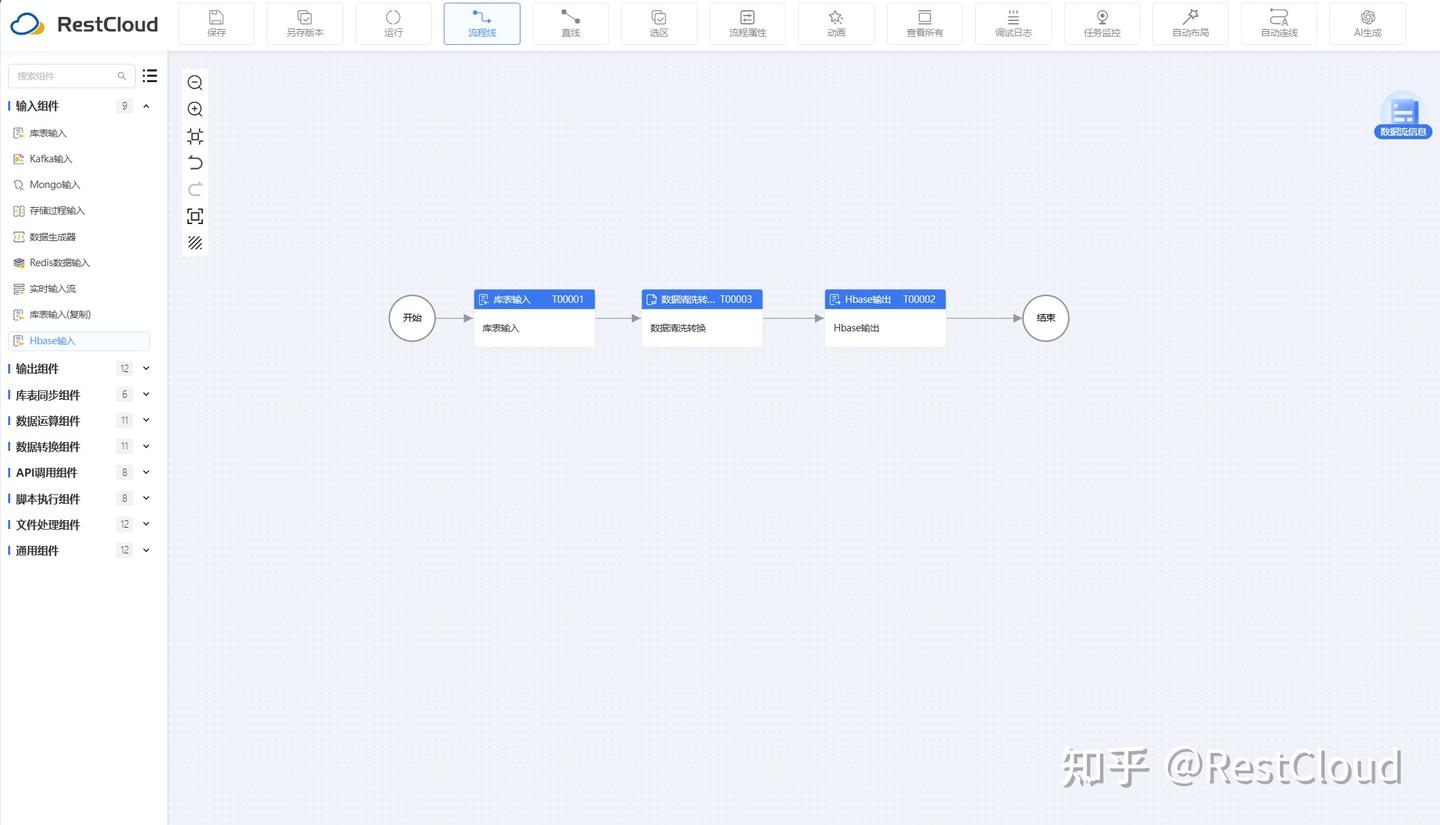Switch connections to 直线 straight-line mode
1440x825 pixels.
click(x=570, y=23)
